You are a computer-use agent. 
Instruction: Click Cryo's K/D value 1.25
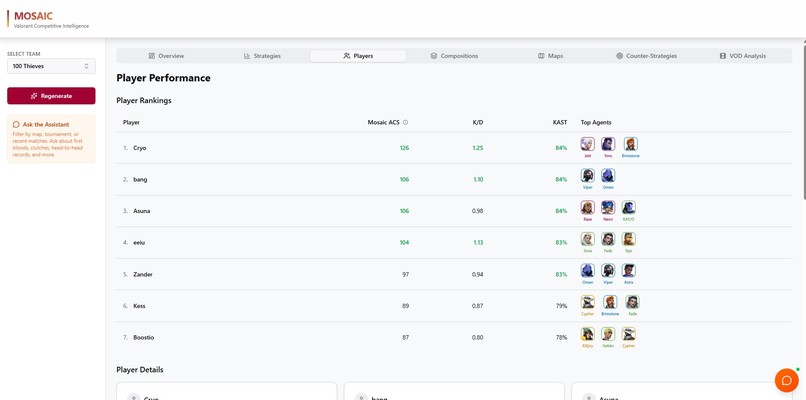[478, 148]
